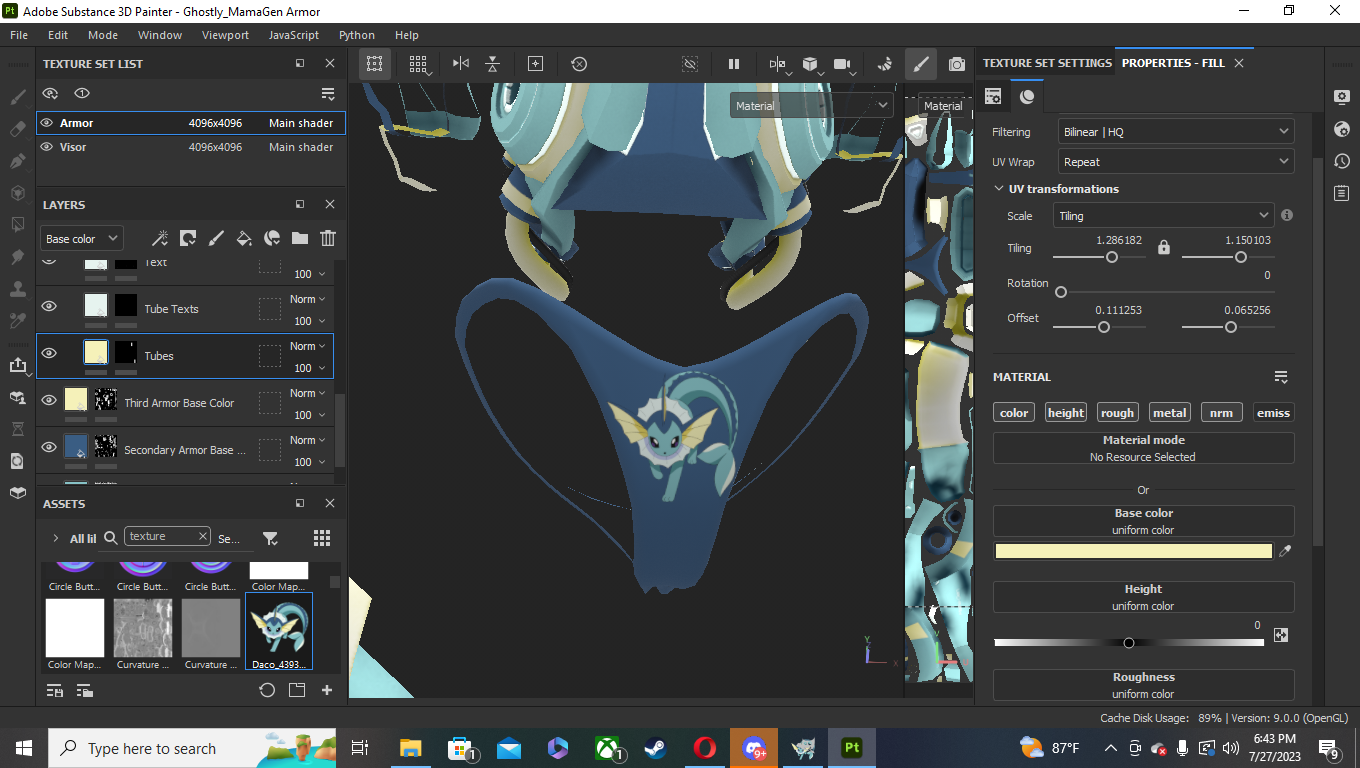
Task: Add a paint layer in Layers panel
Action: (216, 238)
